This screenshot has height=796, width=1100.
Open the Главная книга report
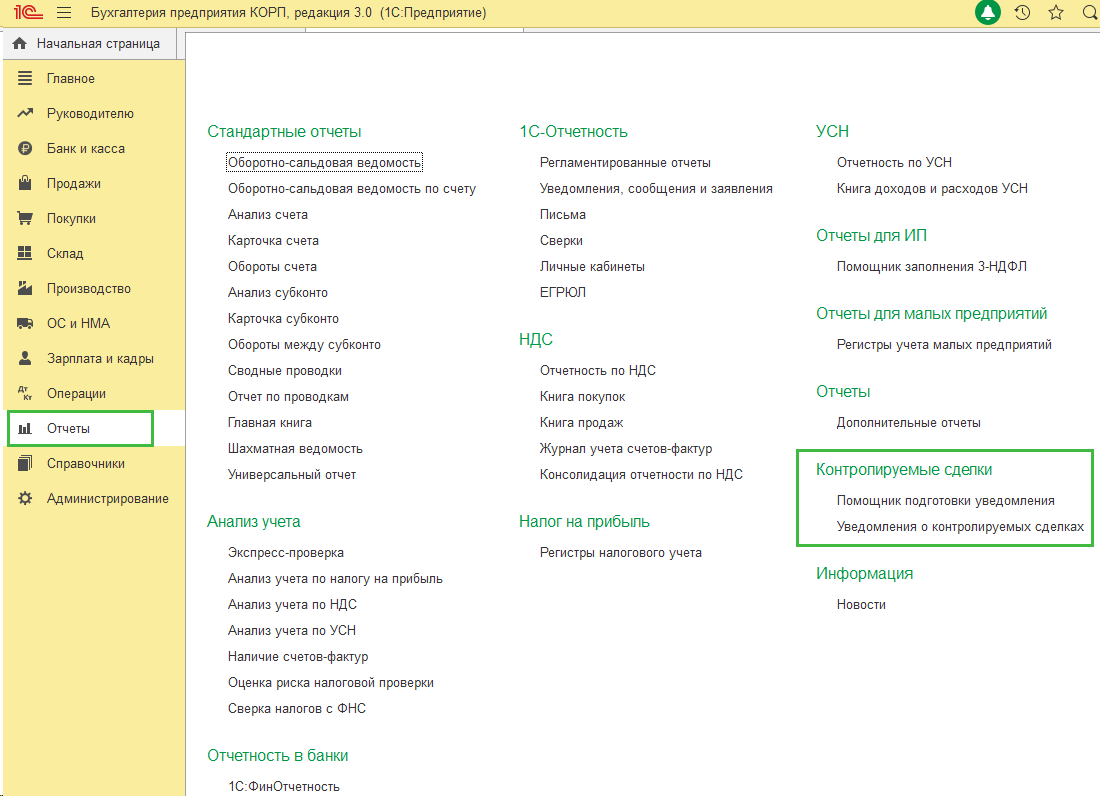(269, 422)
